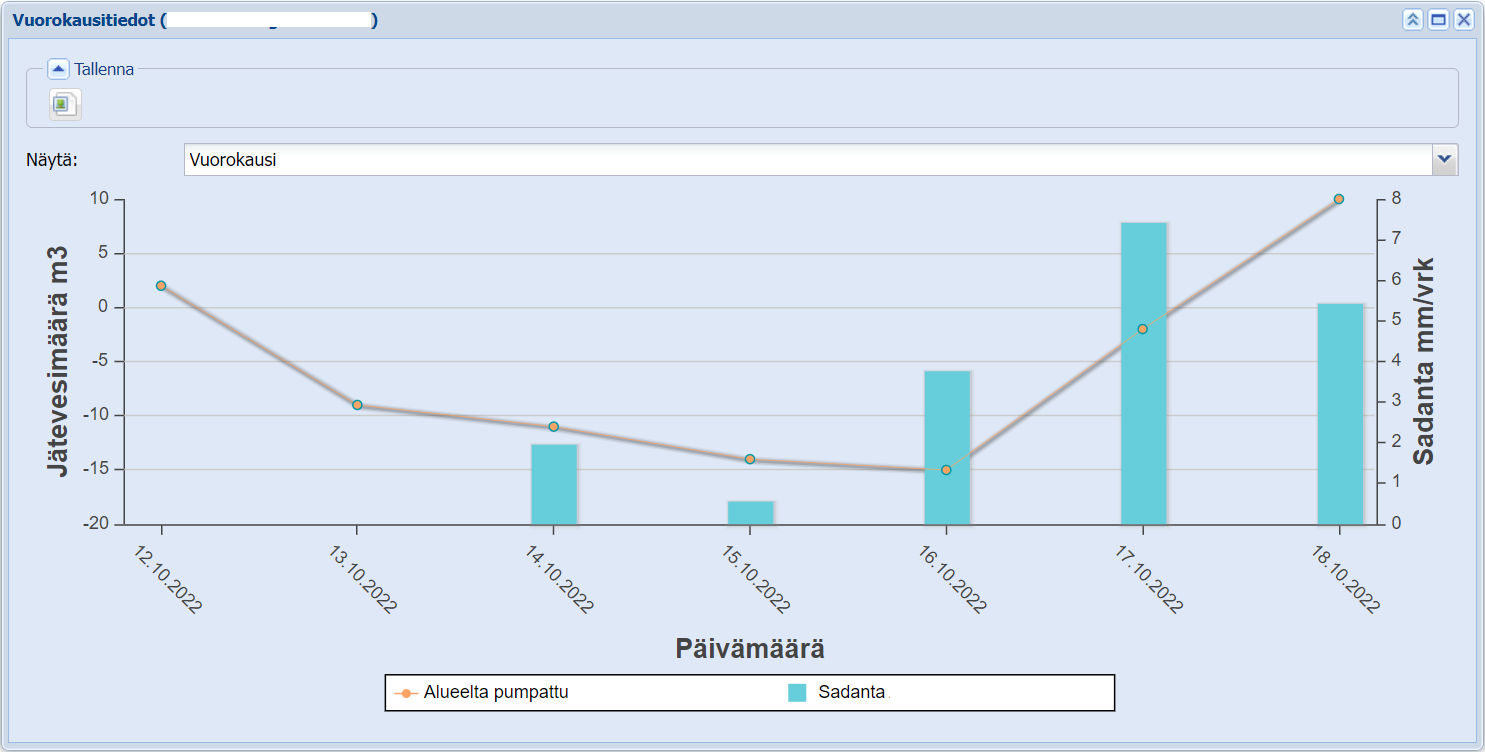Open the Näytä dropdown arrow
This screenshot has height=752, width=1485.
tap(1445, 160)
